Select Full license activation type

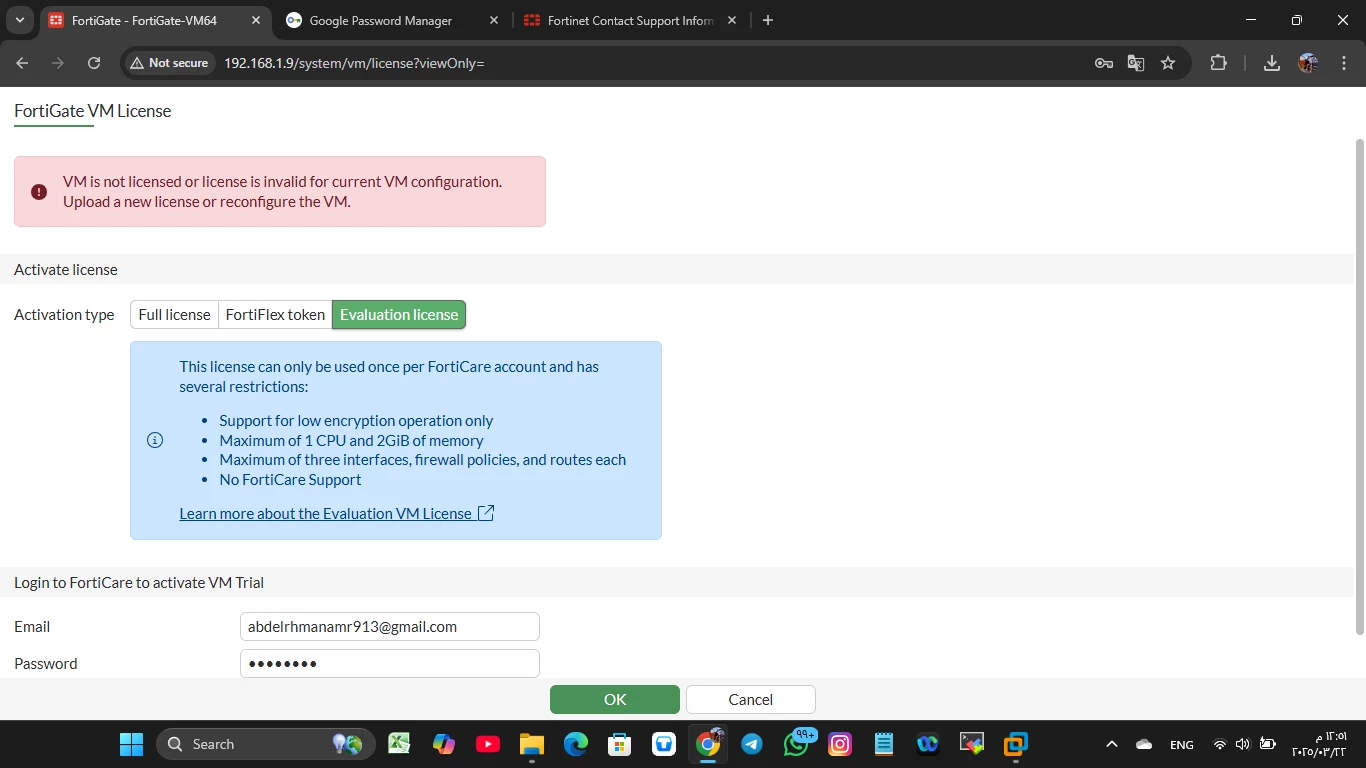pos(174,314)
